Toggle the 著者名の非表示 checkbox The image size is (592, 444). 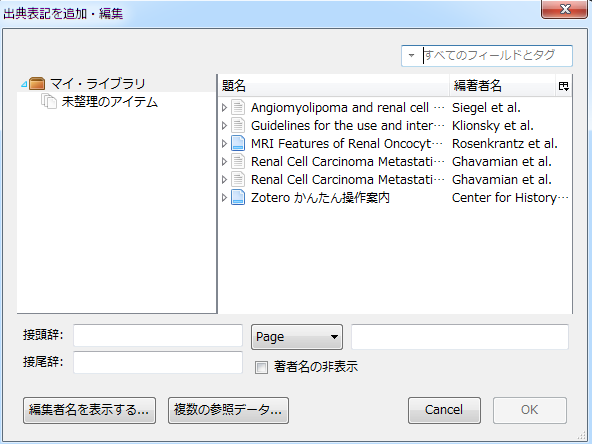tap(261, 367)
